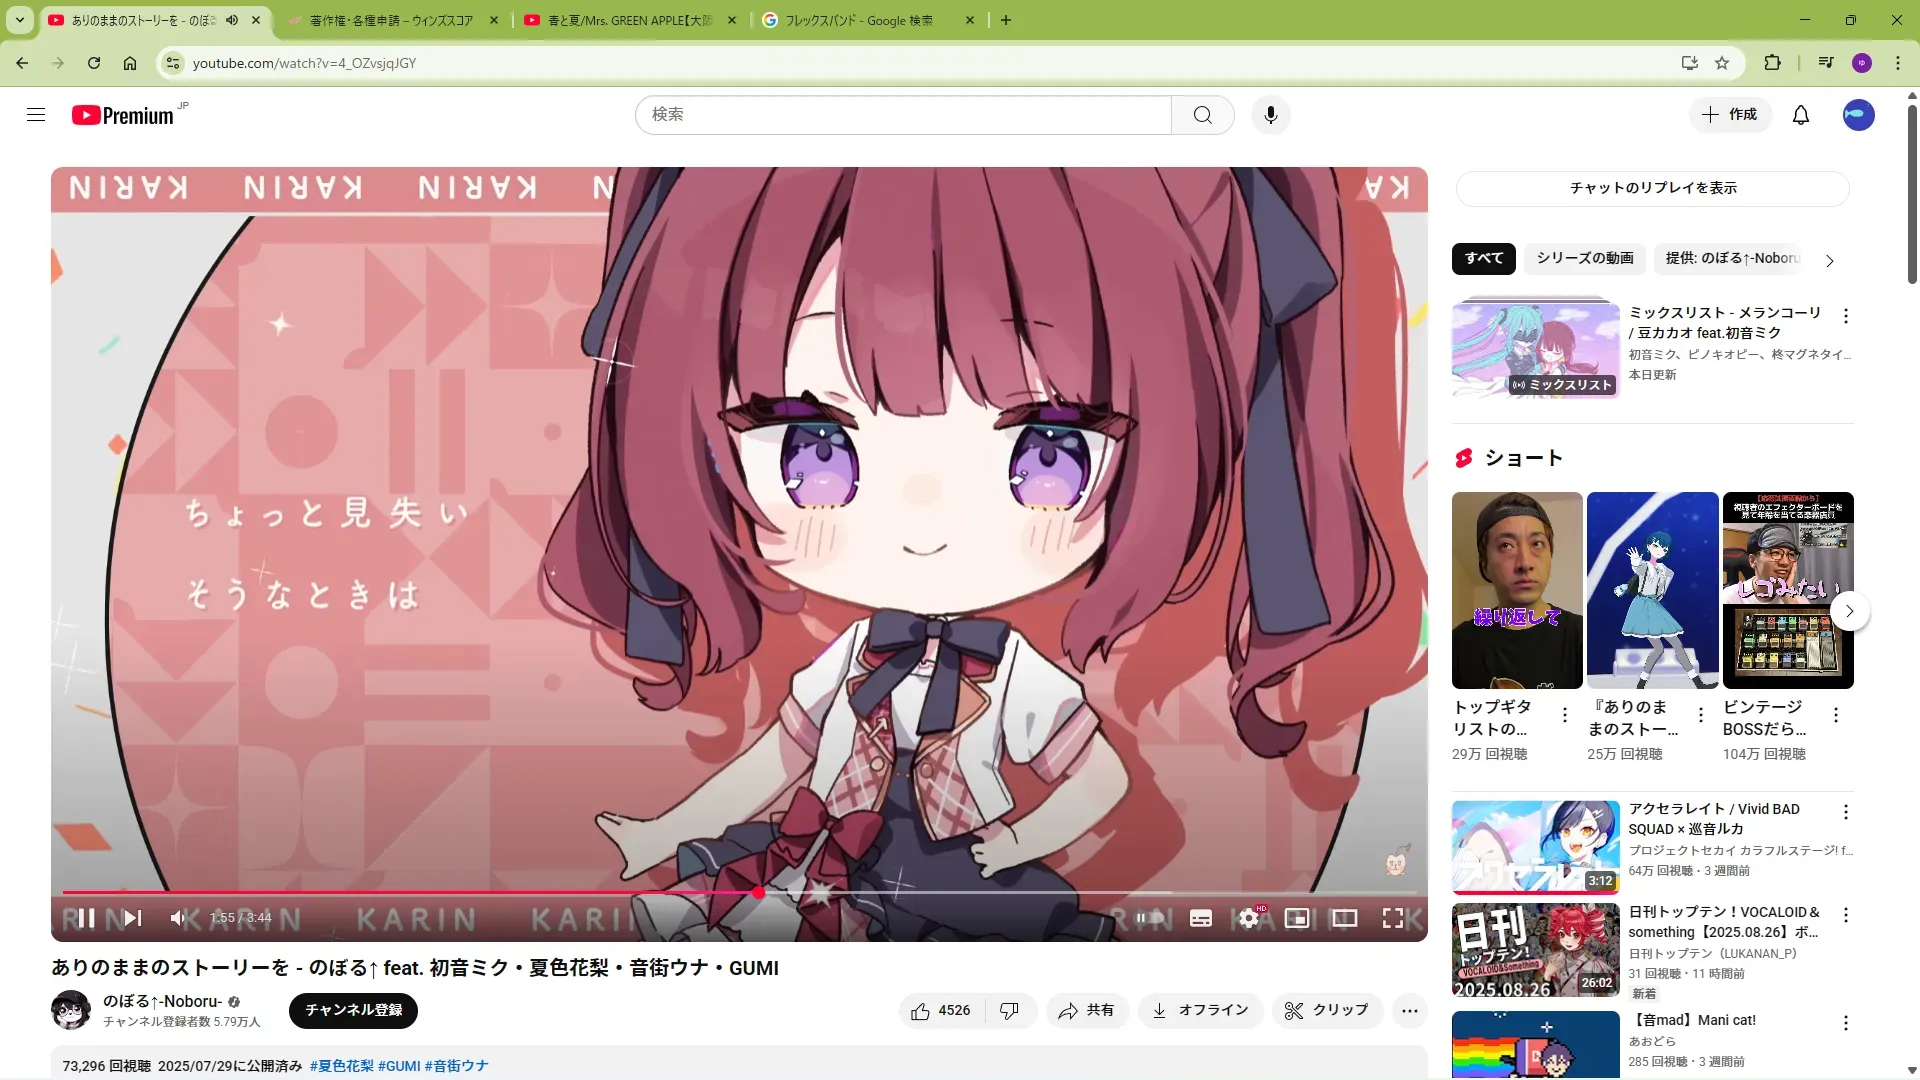Open player settings gear
This screenshot has width=1920, height=1080.
[1249, 918]
